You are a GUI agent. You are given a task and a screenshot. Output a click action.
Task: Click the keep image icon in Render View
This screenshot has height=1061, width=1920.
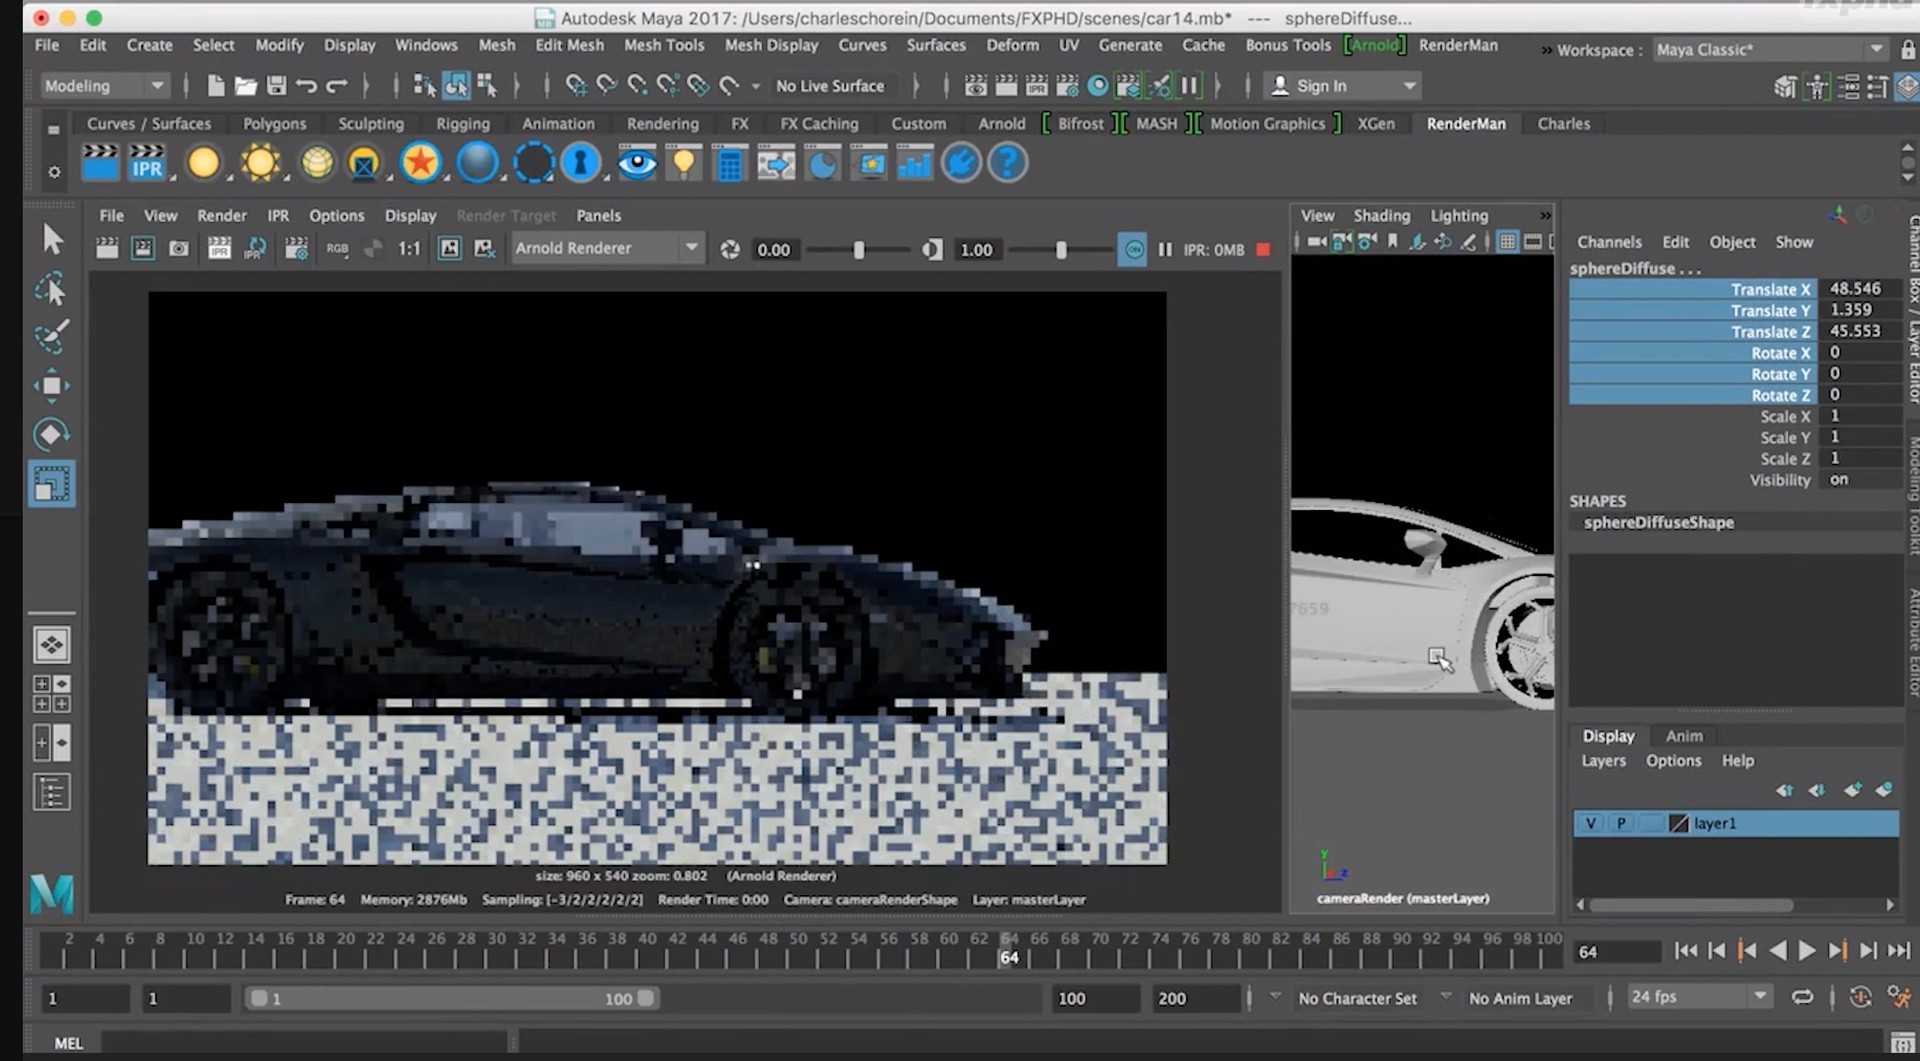[450, 249]
